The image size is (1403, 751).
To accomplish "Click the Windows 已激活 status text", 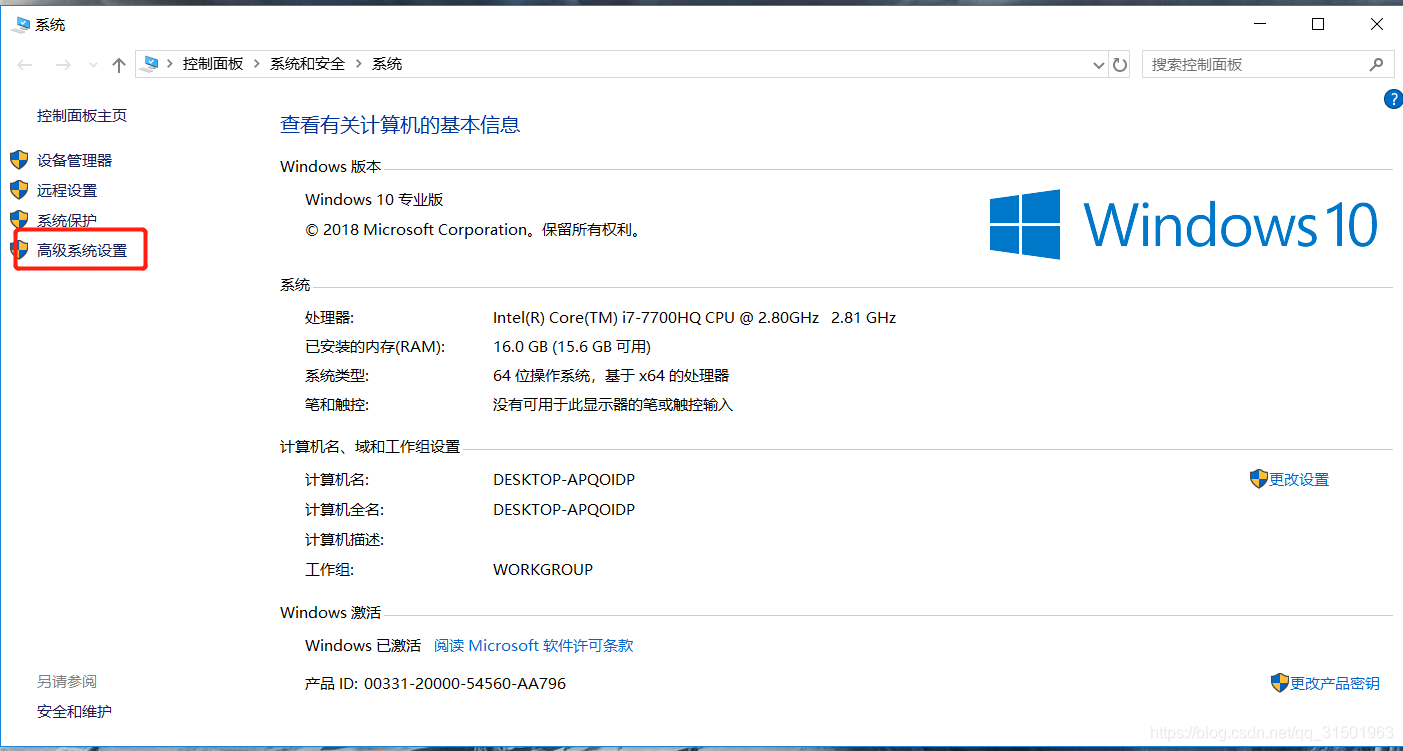I will 363,646.
